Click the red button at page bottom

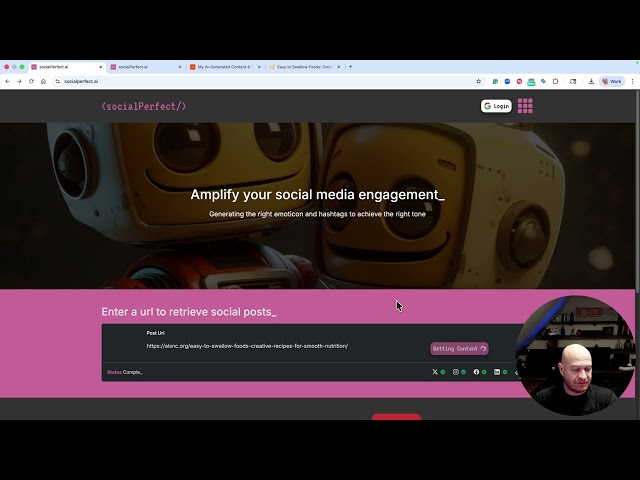tap(396, 417)
